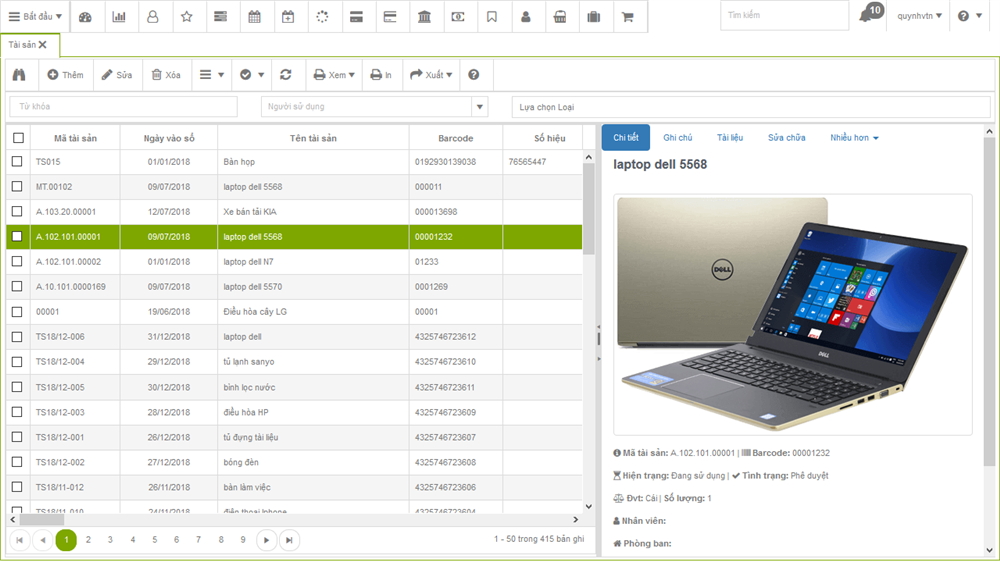
Task: Open the Bắt đầu start menu dropdown
Action: tap(35, 17)
